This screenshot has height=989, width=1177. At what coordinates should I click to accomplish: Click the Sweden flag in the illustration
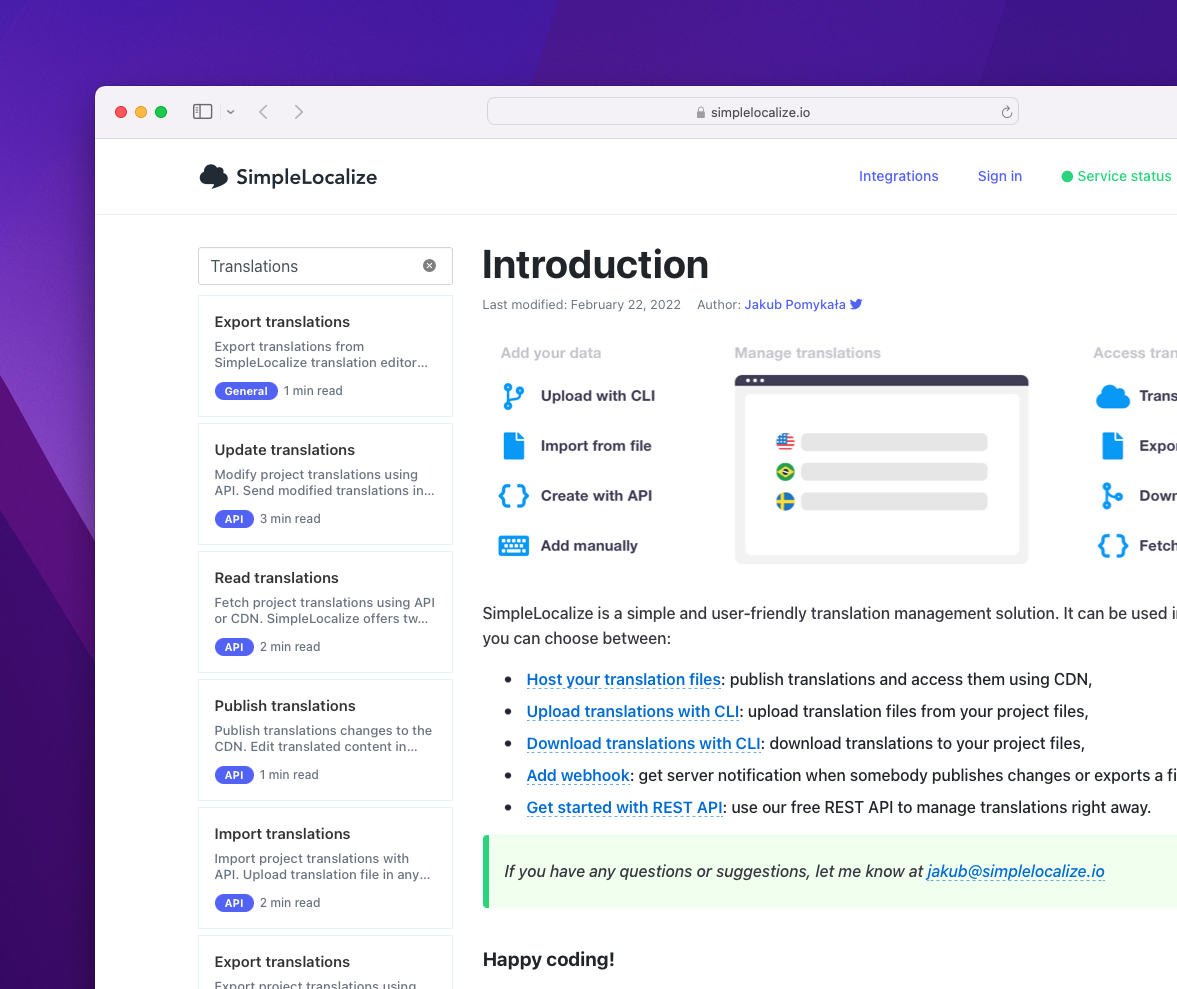(x=785, y=501)
